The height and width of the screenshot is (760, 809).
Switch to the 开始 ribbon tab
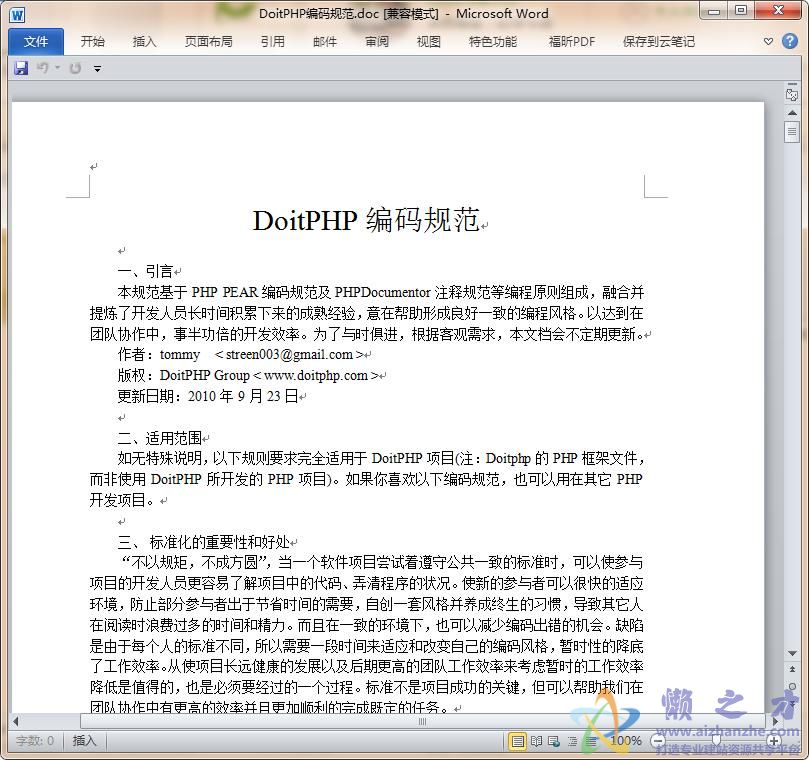(93, 41)
